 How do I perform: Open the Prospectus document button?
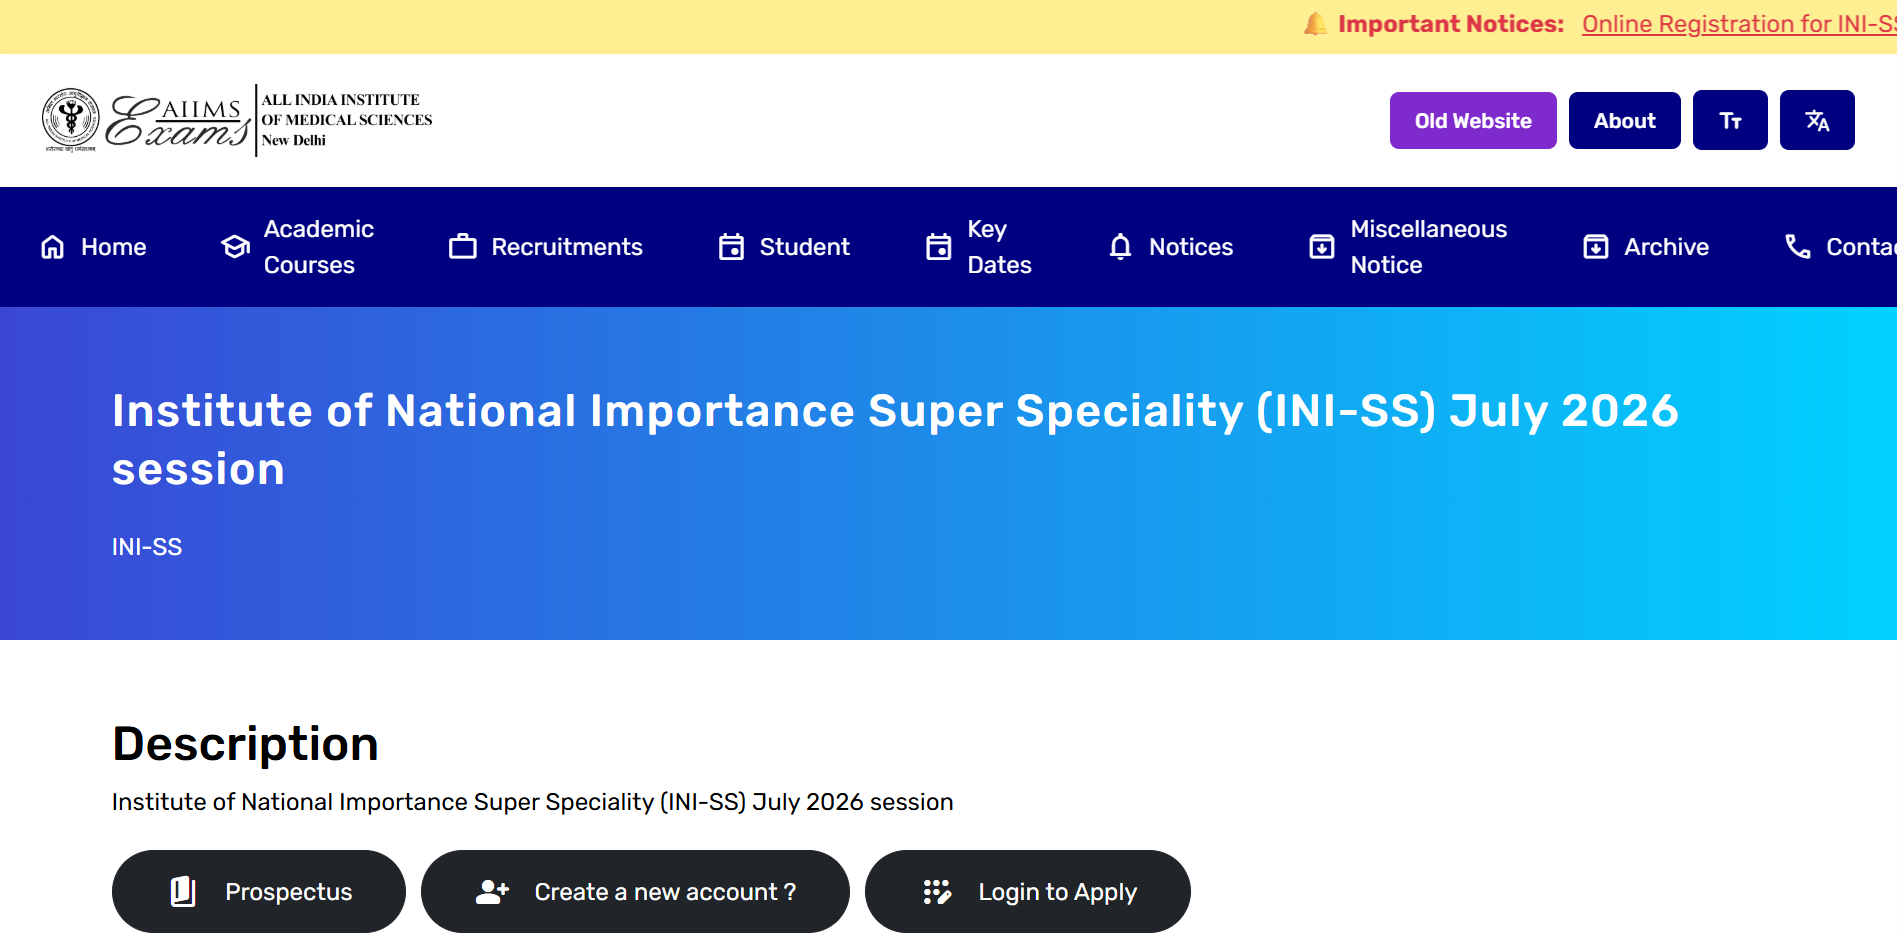259,891
